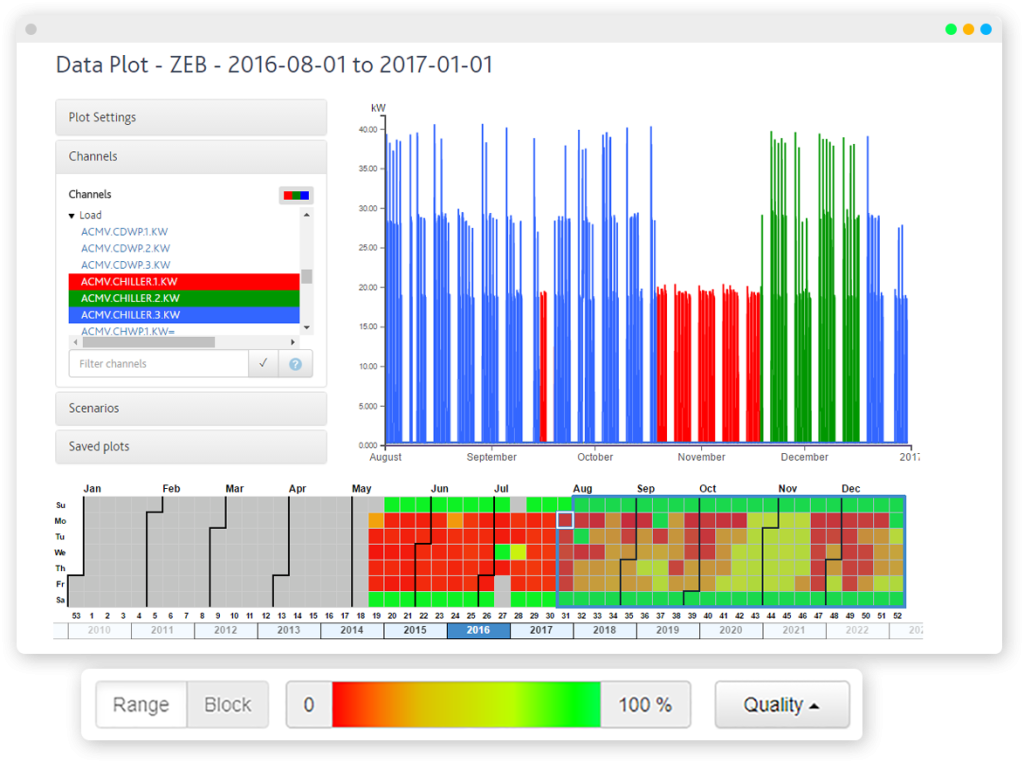Click the red-to-green quality gradient bar

pyautogui.click(x=465, y=705)
